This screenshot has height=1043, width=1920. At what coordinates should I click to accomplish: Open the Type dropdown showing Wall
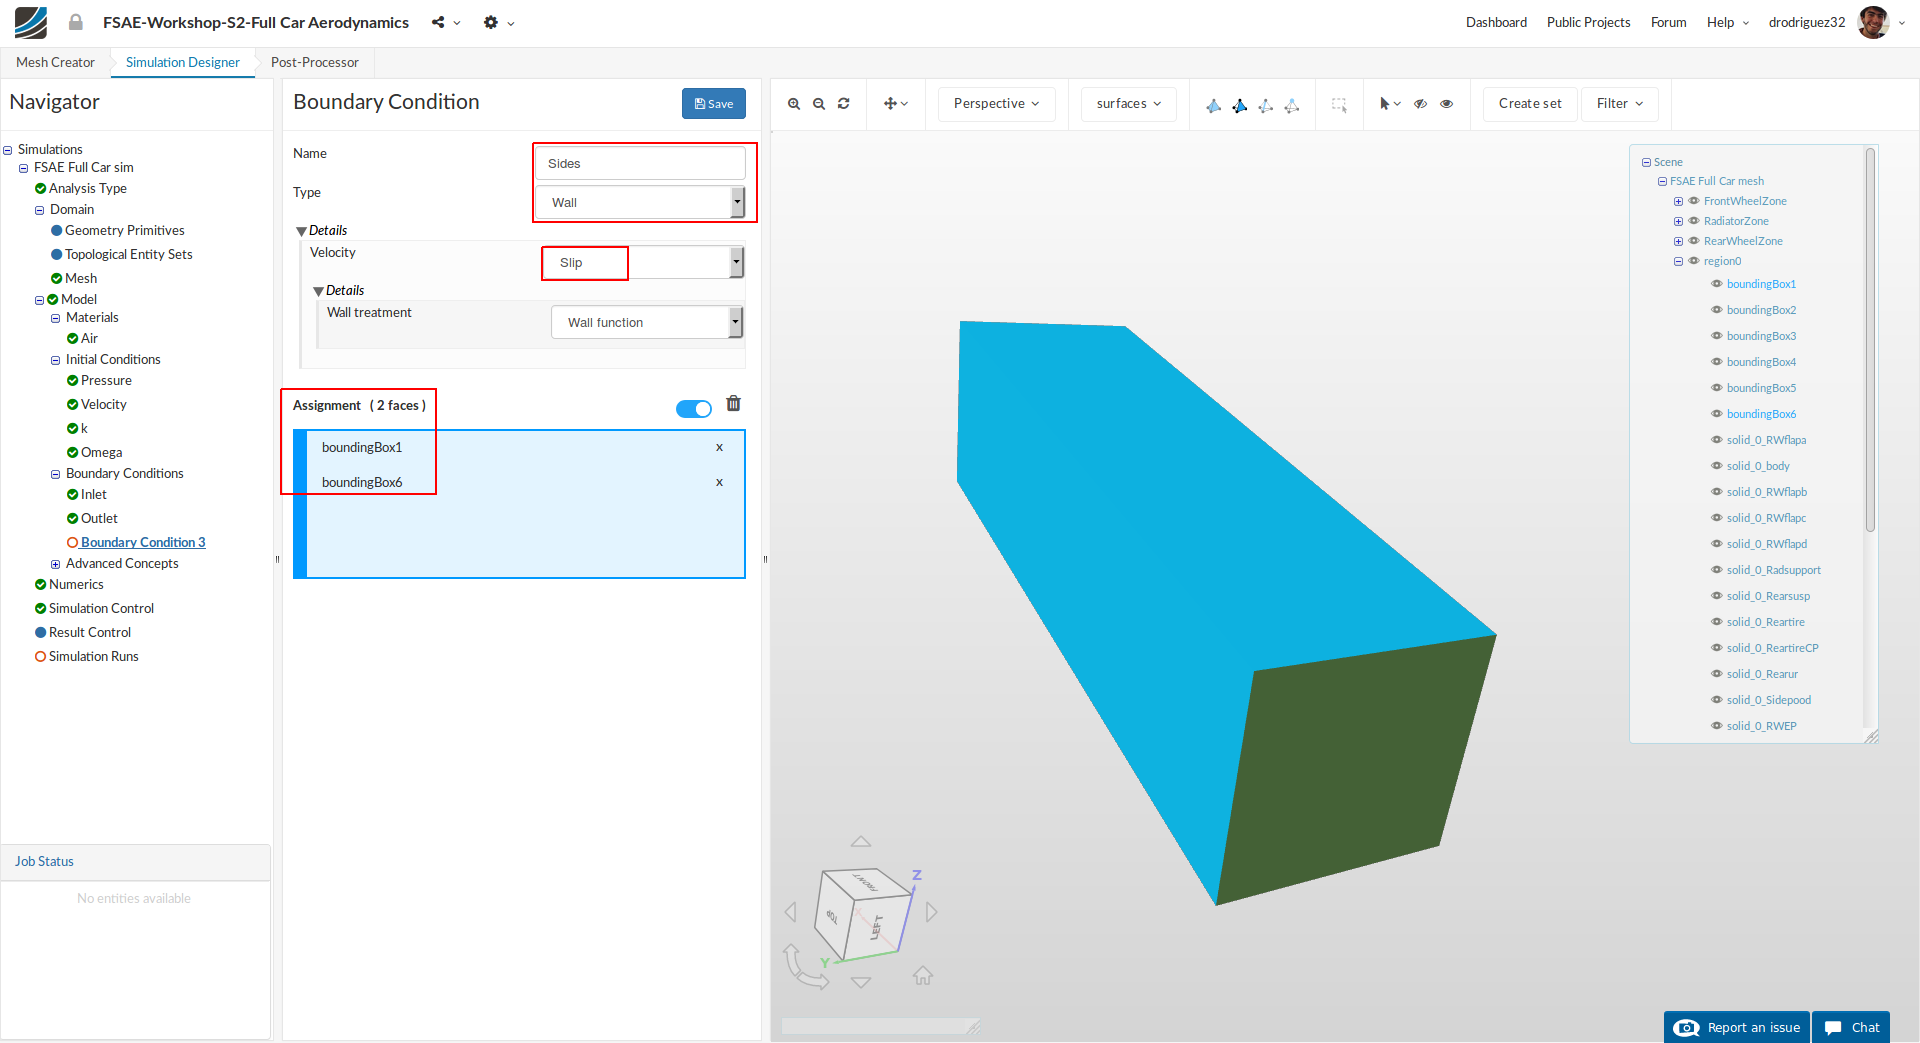(x=640, y=202)
